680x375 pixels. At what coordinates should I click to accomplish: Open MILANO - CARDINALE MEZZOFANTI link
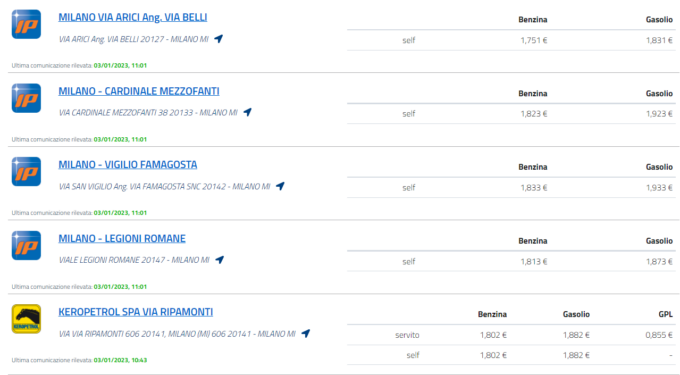(x=139, y=91)
